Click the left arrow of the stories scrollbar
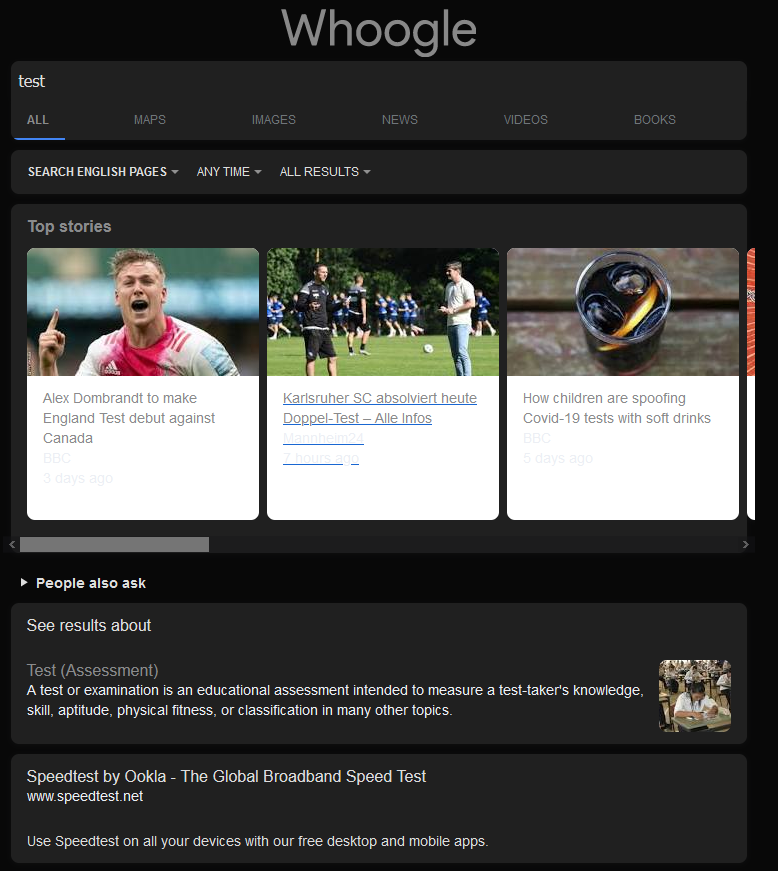 pos(12,544)
